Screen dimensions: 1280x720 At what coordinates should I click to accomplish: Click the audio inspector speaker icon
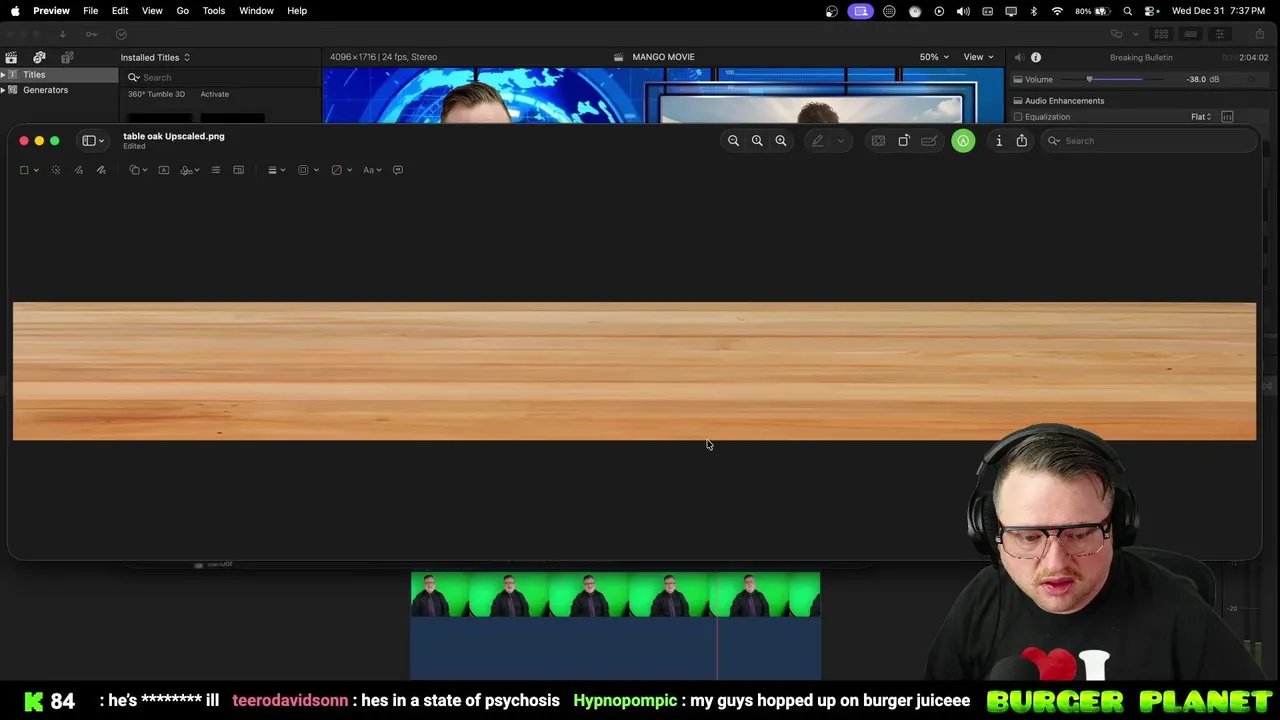tap(1019, 58)
